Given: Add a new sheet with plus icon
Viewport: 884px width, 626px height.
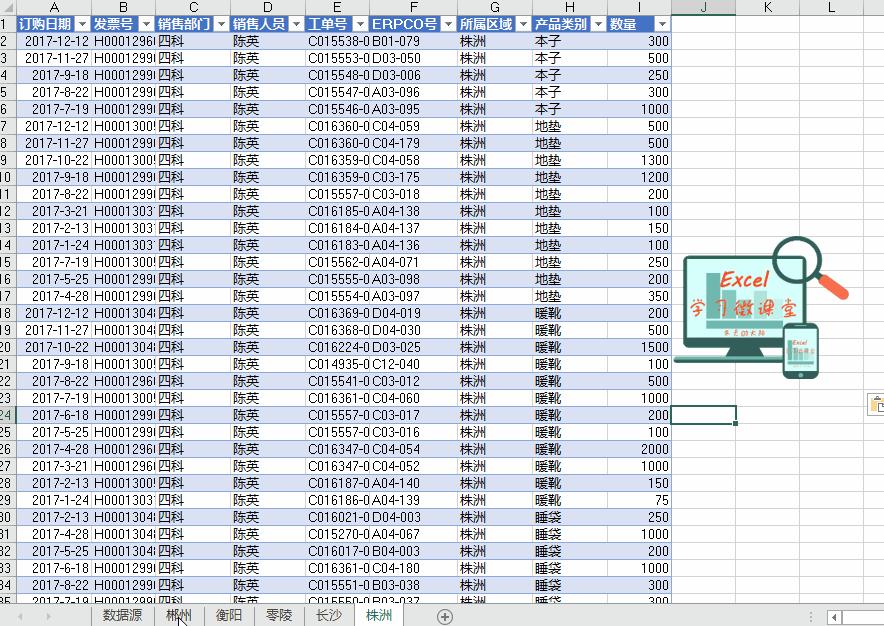Looking at the screenshot, I should click(445, 616).
